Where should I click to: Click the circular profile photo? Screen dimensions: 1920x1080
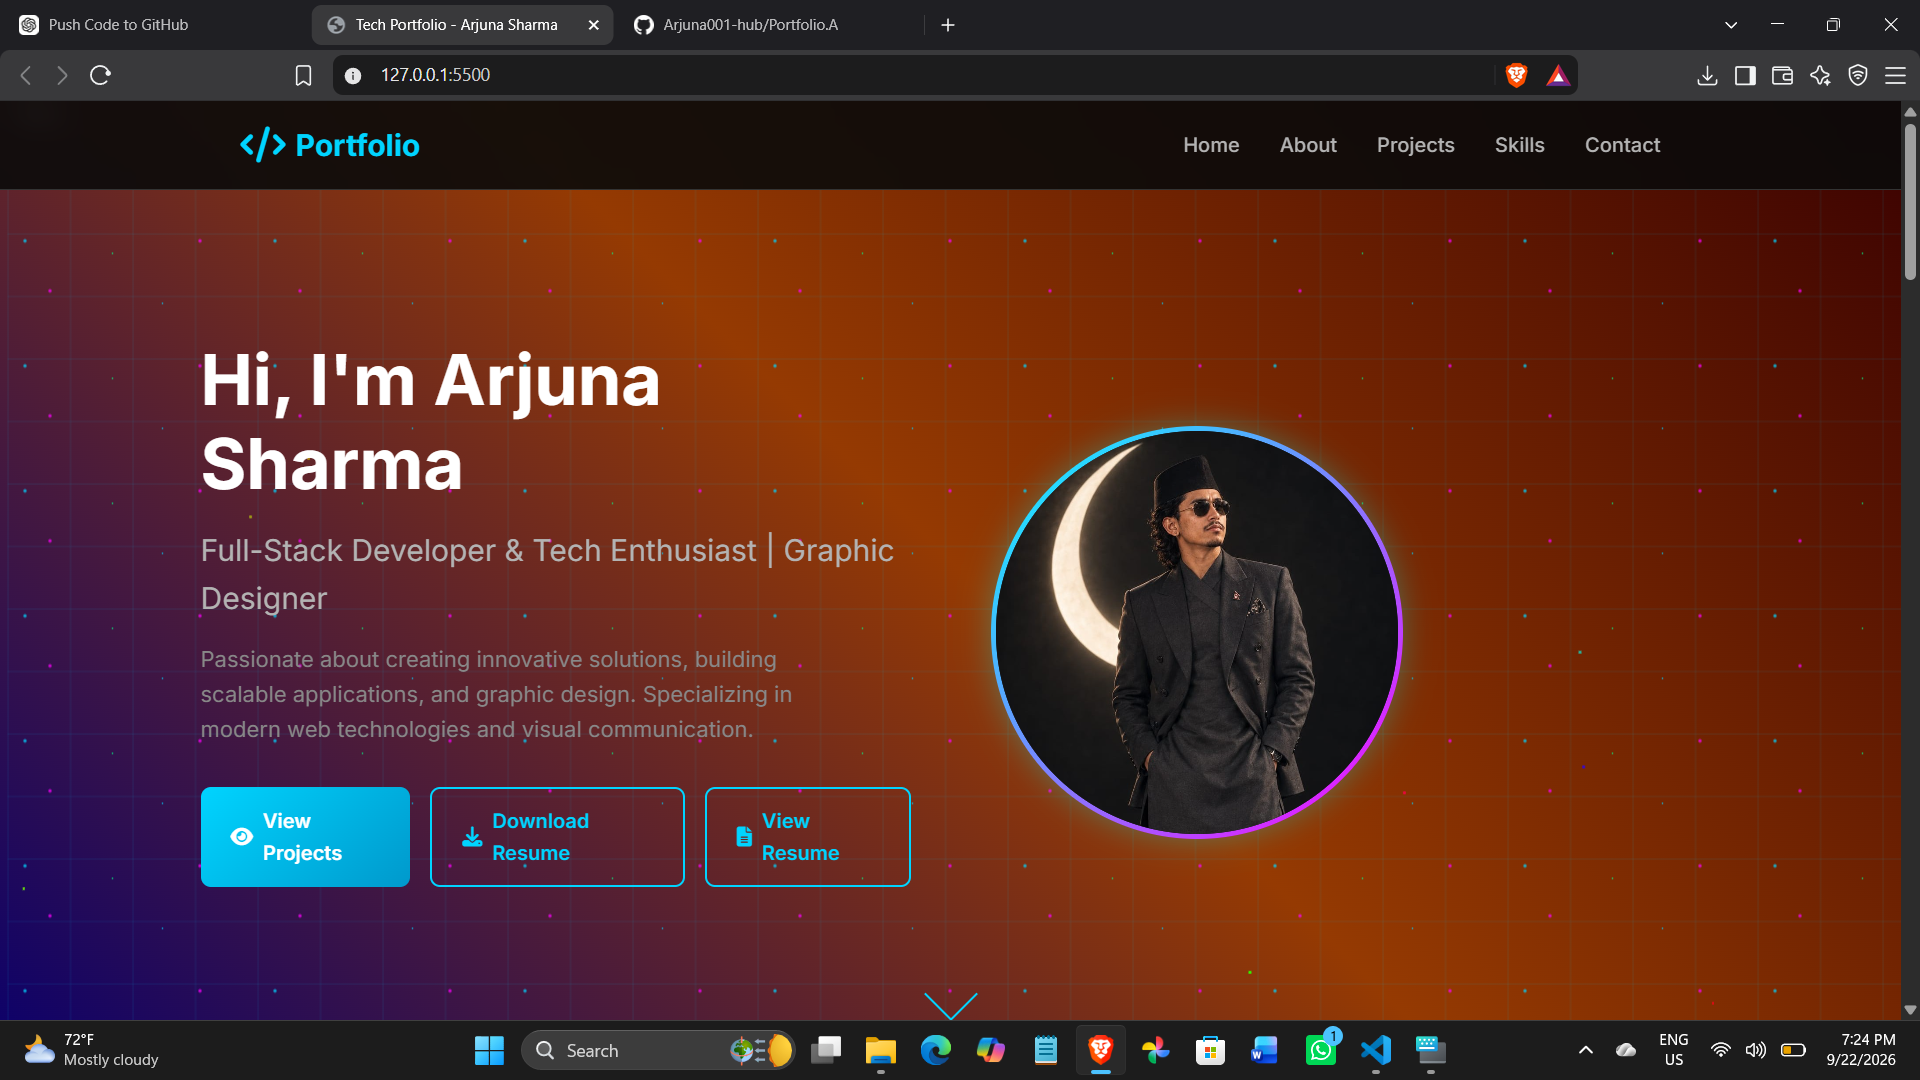coord(1197,632)
